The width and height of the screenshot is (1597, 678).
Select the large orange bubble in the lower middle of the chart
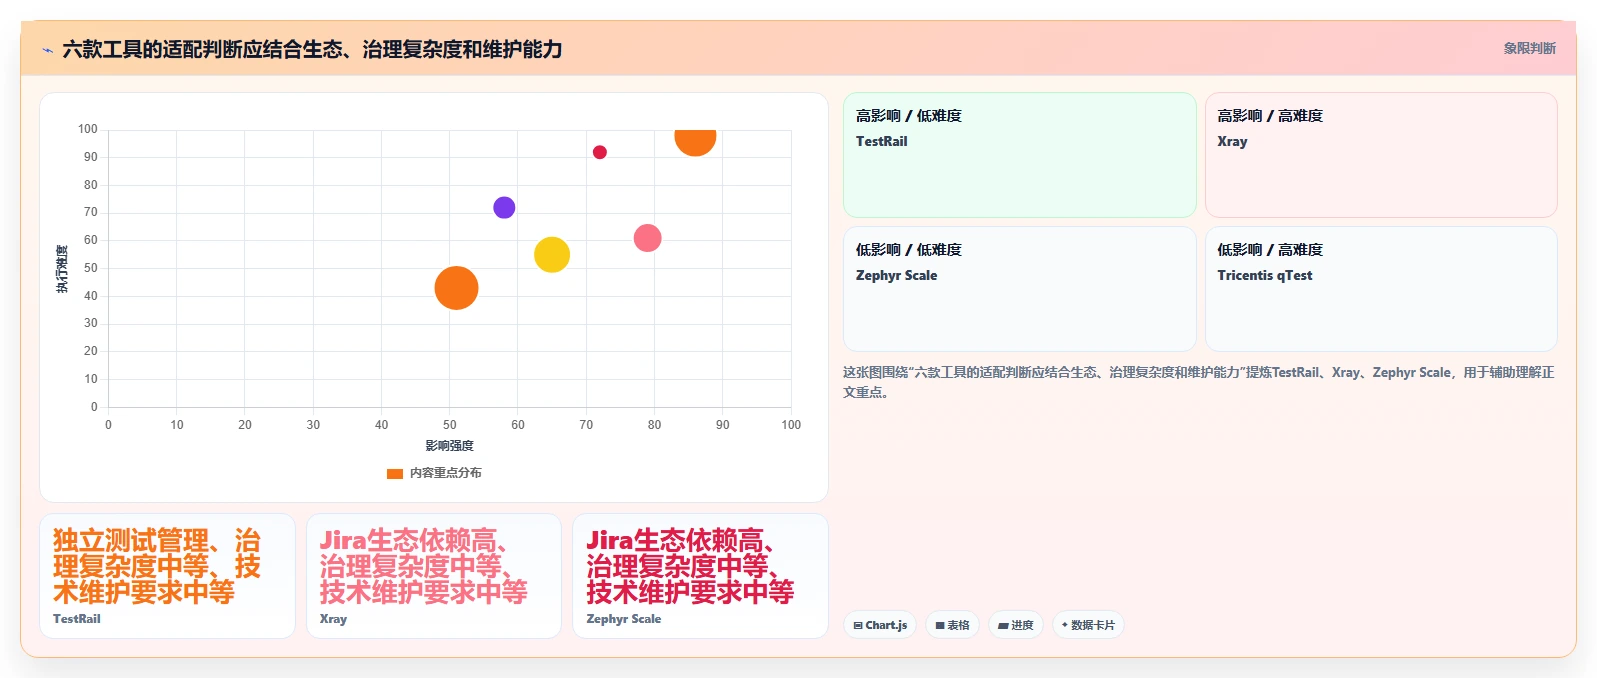click(x=456, y=288)
